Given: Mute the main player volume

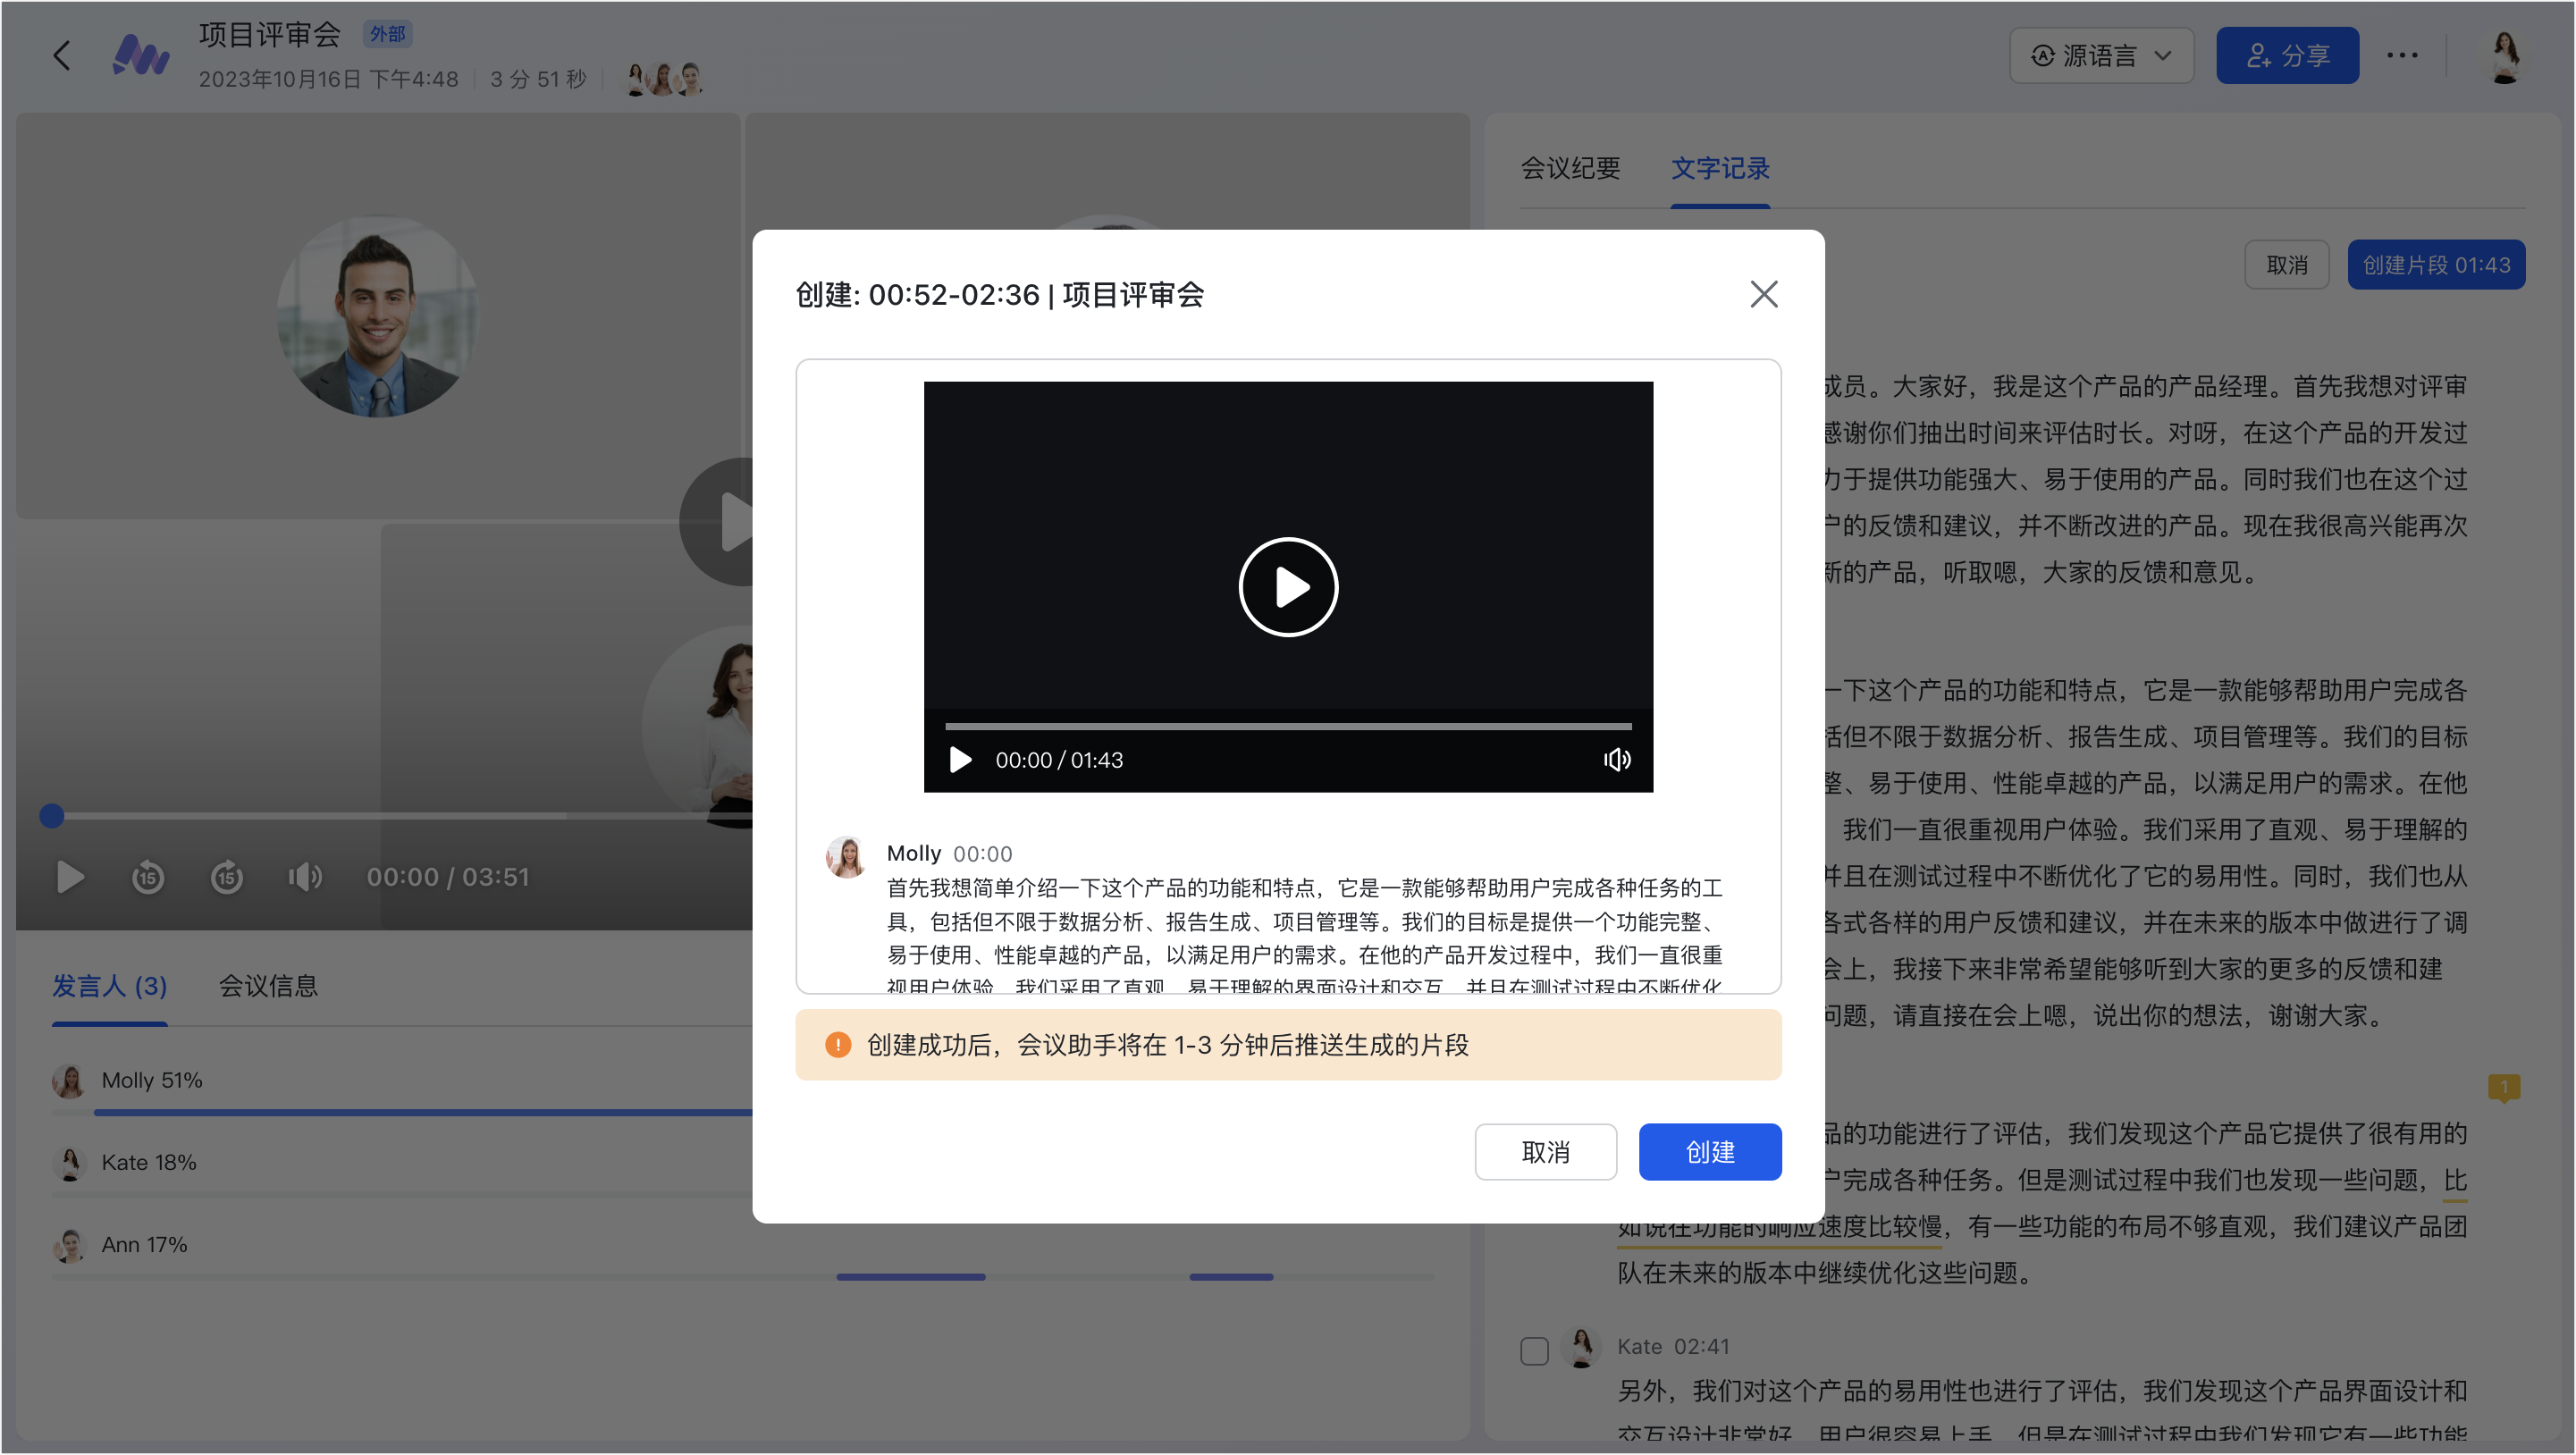Looking at the screenshot, I should point(305,877).
